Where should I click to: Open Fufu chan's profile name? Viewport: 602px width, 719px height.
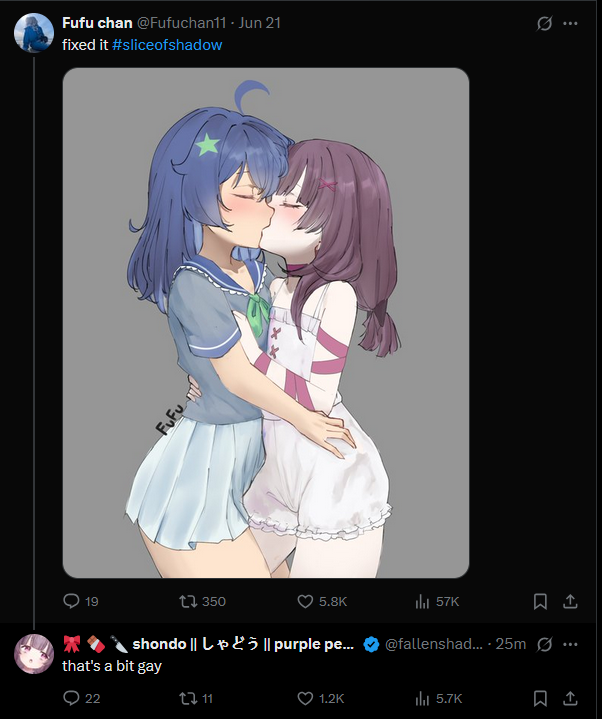click(97, 23)
